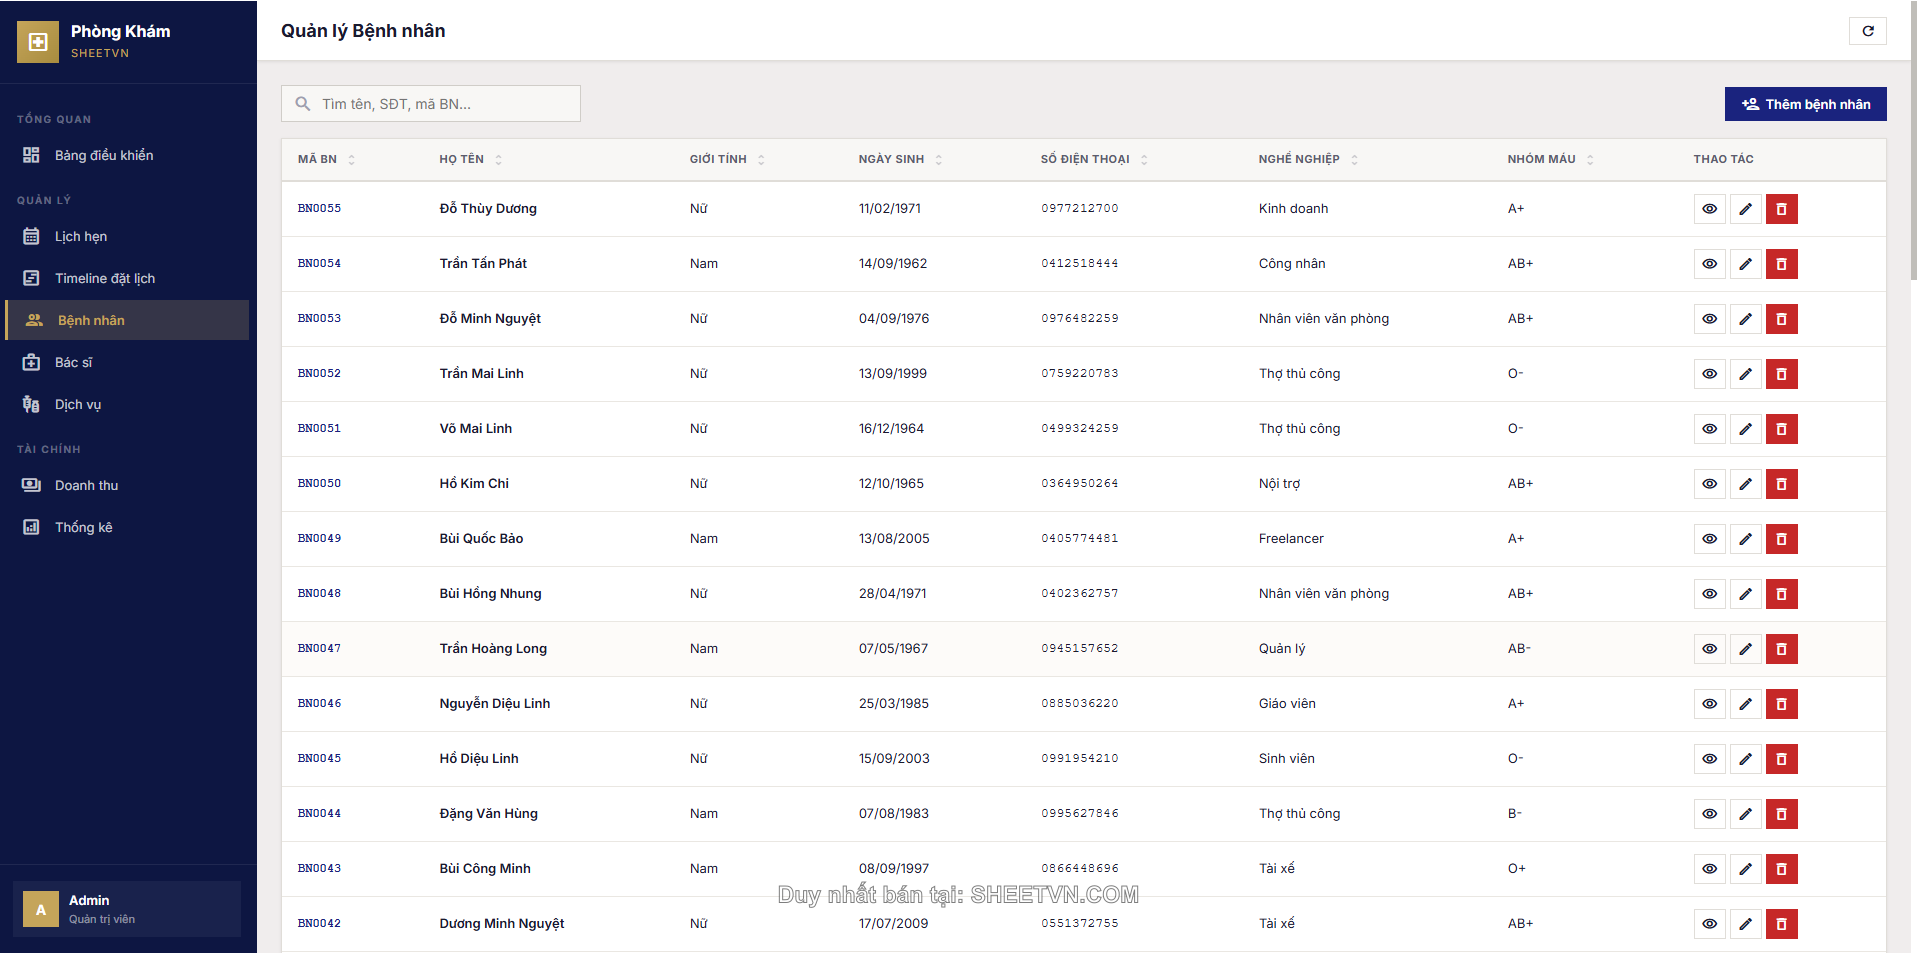View patient Trần Hoàng Long with eye icon

[1709, 649]
